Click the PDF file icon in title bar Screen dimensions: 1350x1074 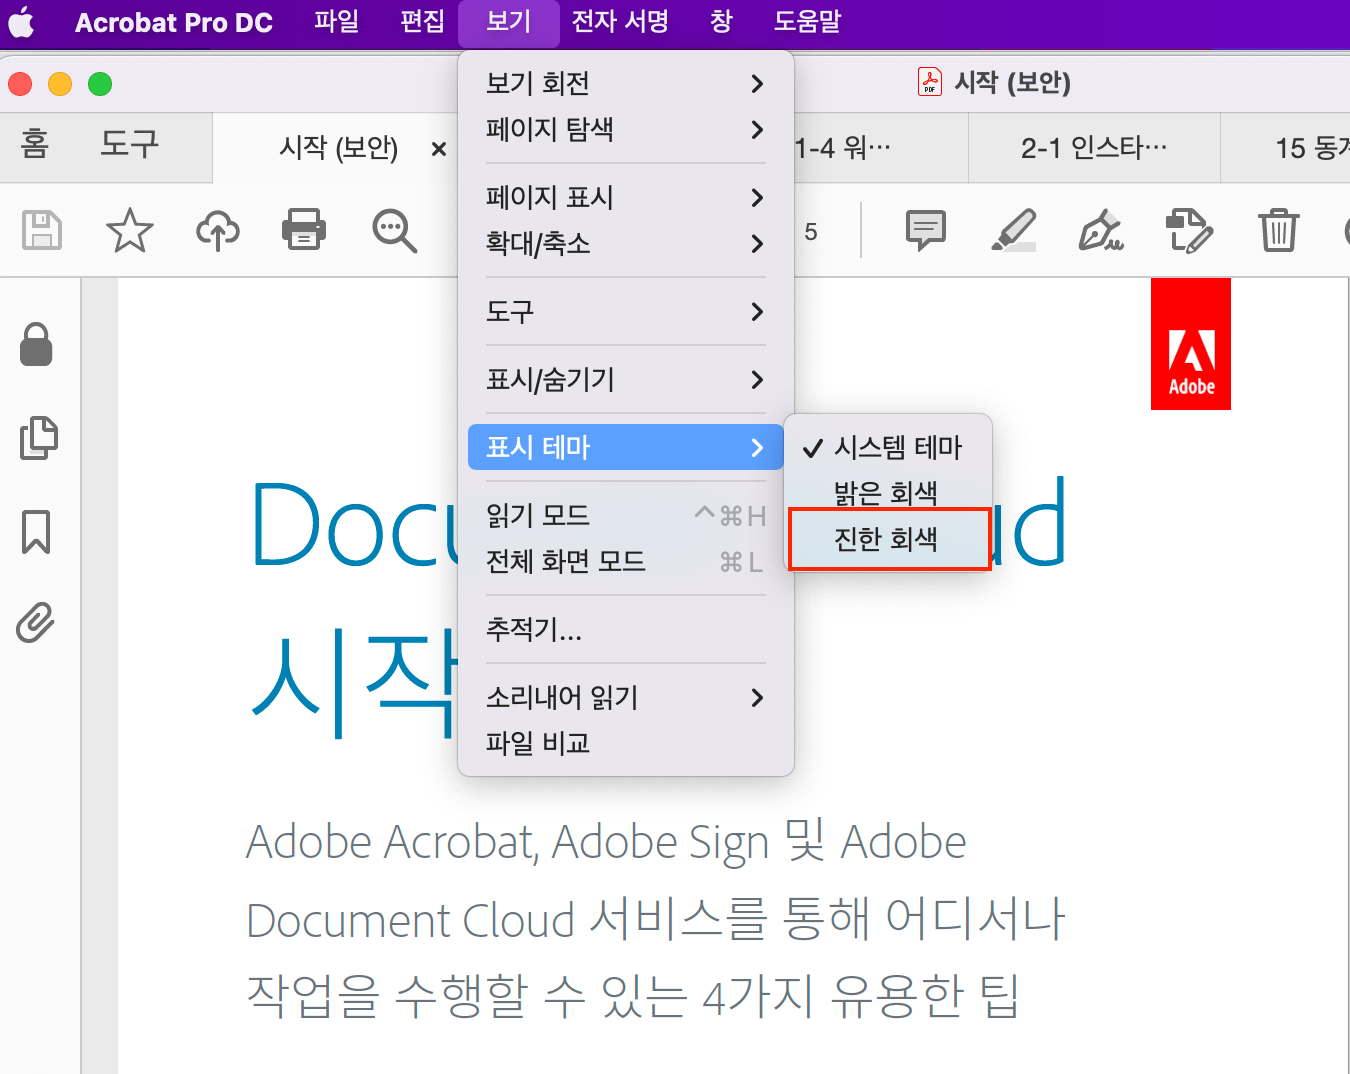(x=930, y=82)
